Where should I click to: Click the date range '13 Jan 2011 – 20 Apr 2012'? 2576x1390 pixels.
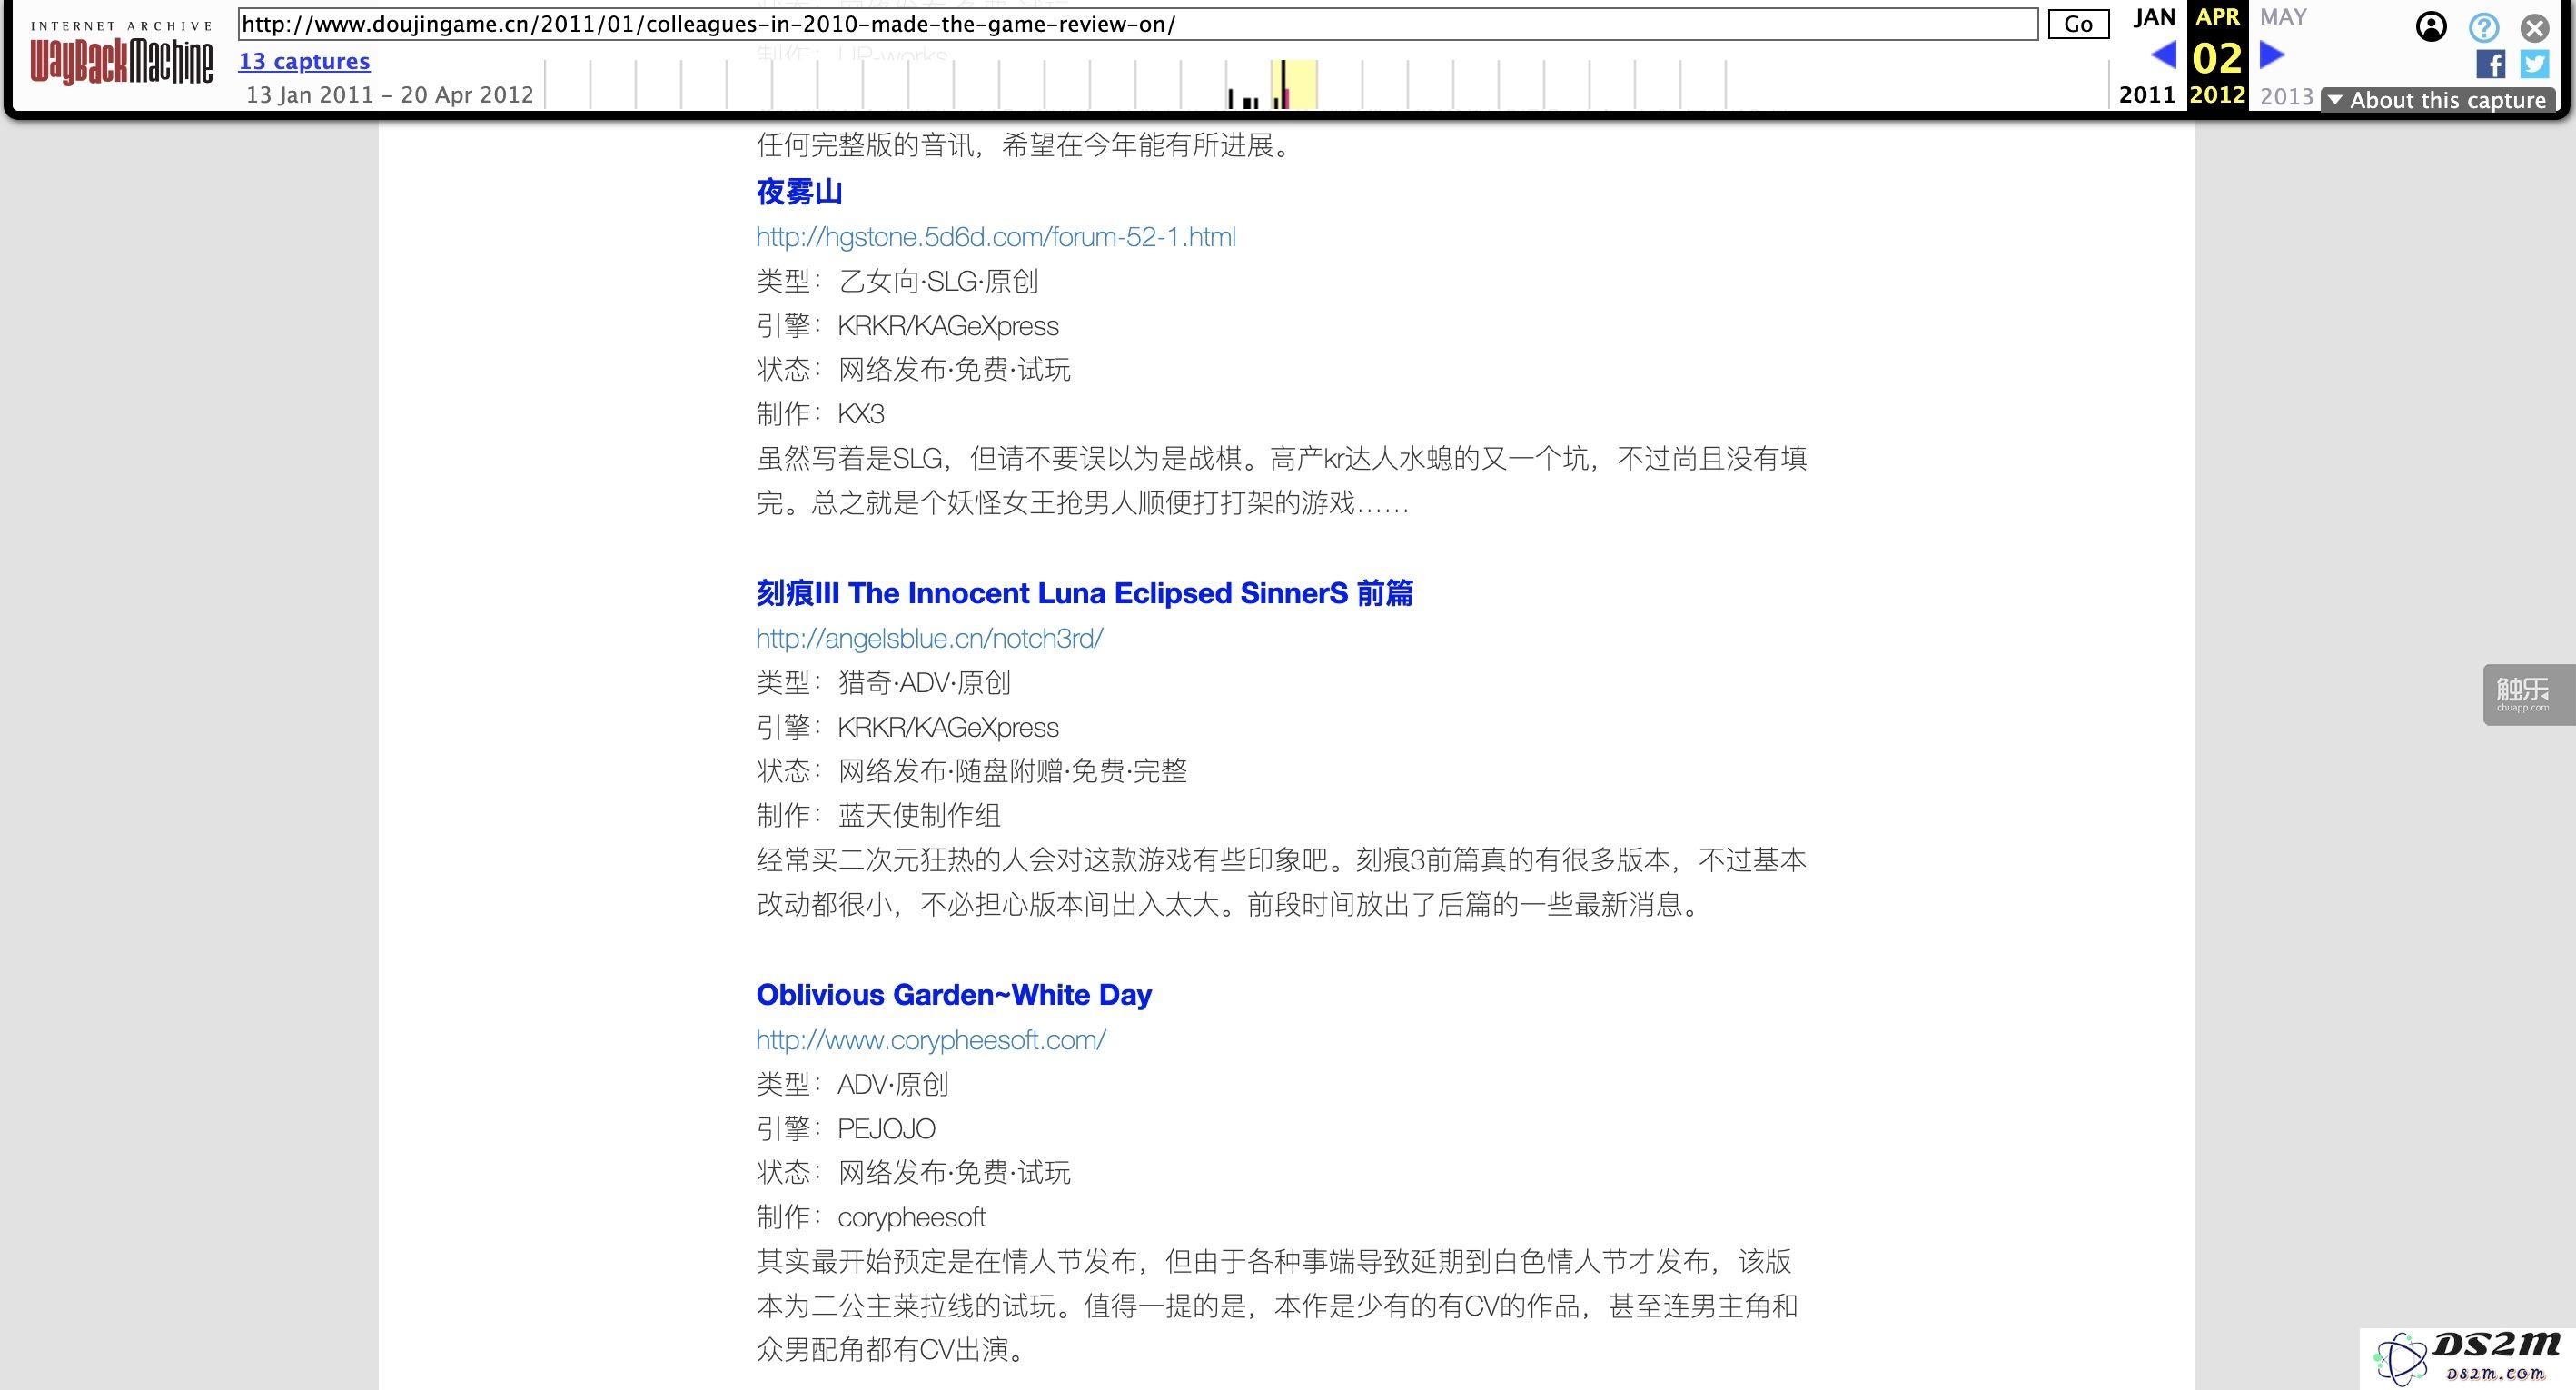(390, 95)
